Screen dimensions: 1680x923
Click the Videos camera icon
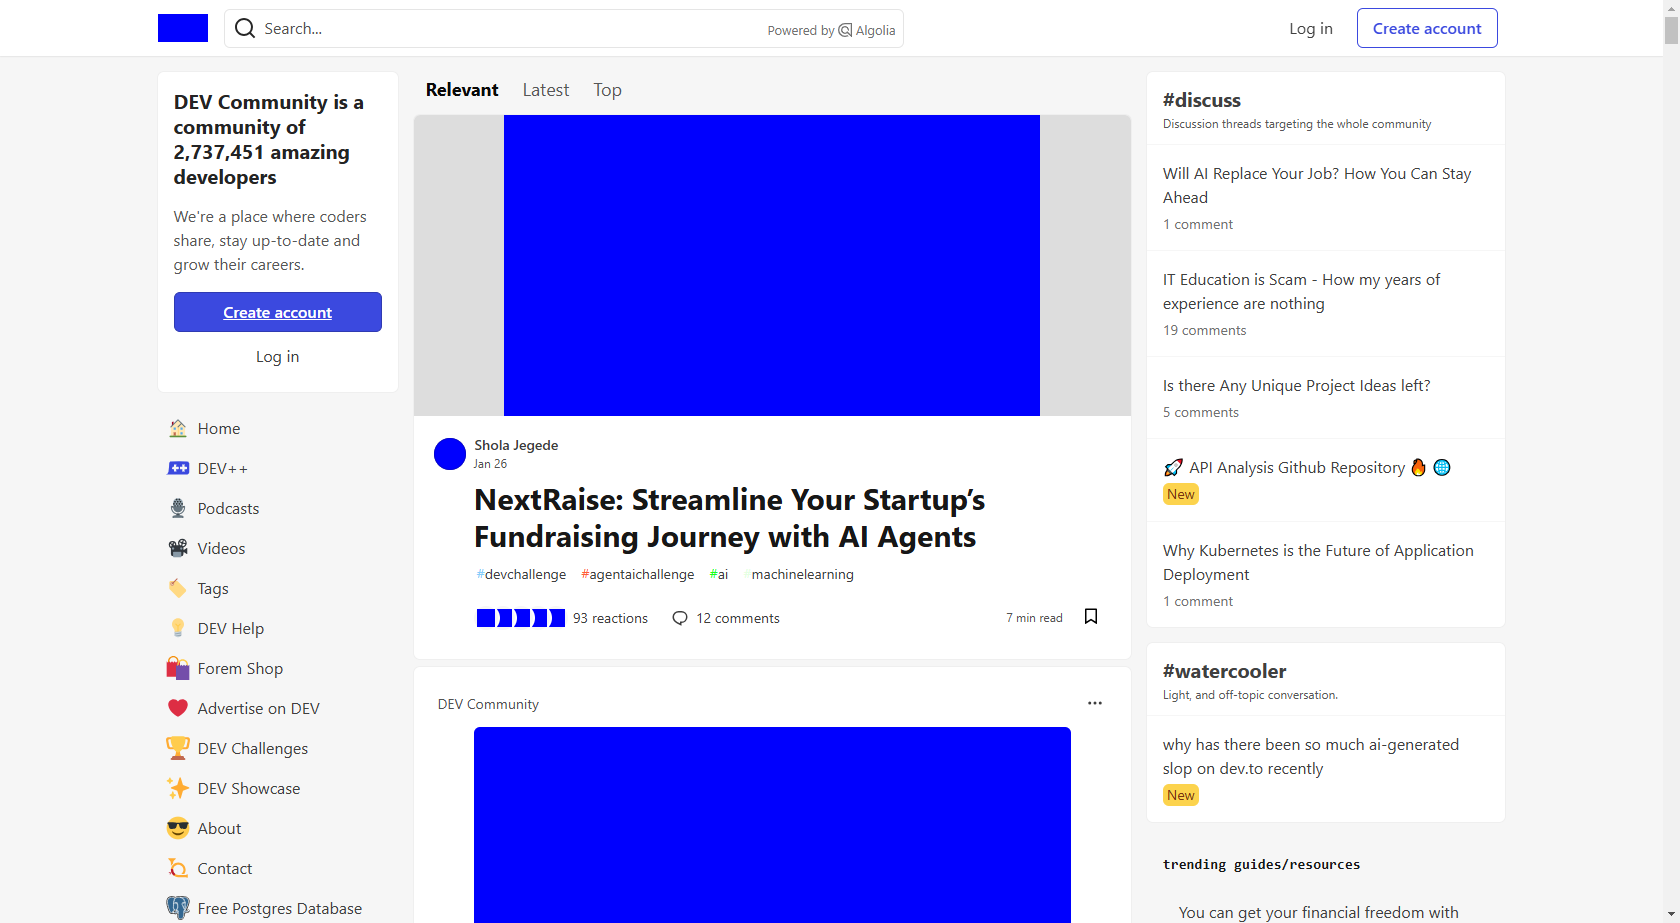(178, 548)
